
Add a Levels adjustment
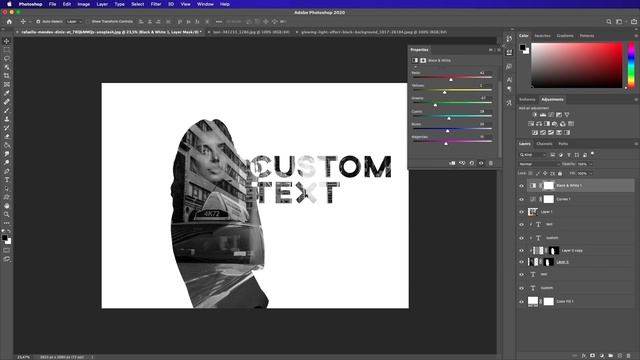543,115
